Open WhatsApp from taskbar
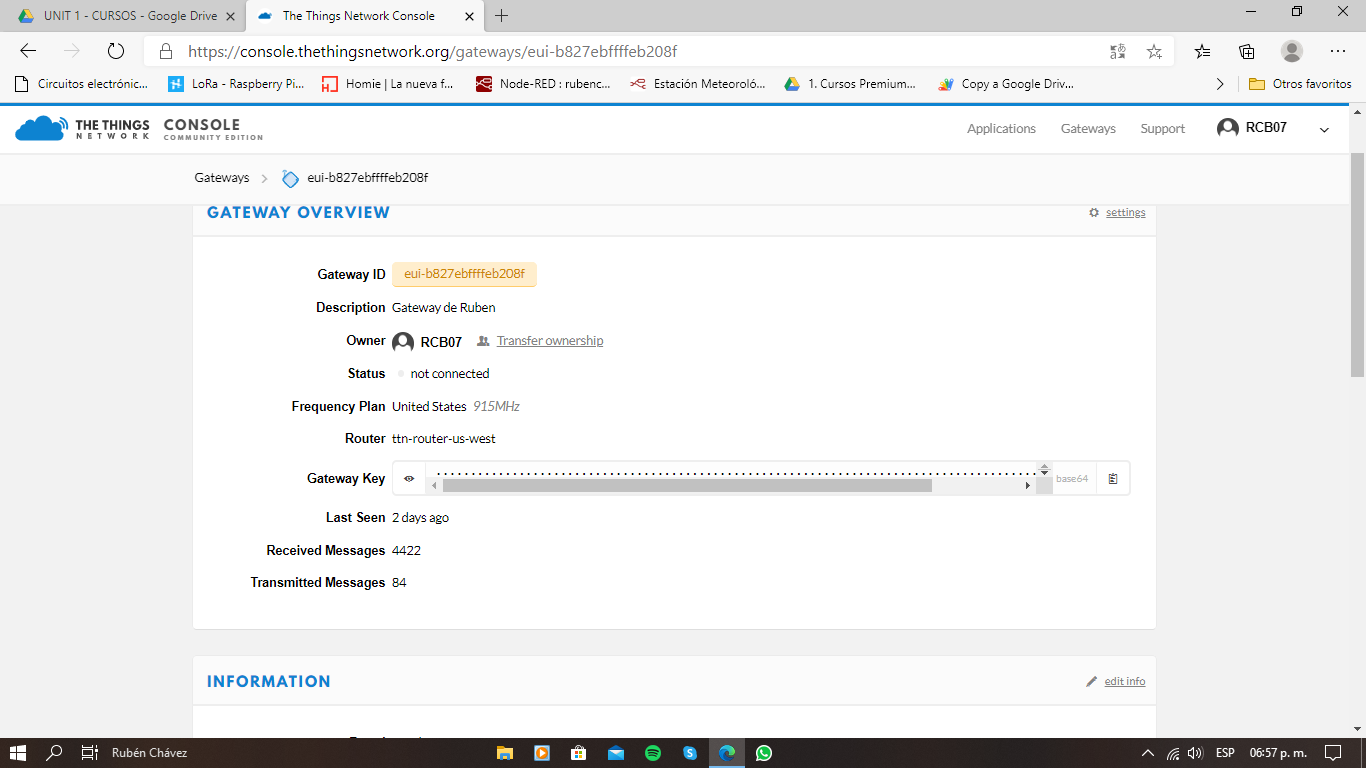 coord(764,753)
